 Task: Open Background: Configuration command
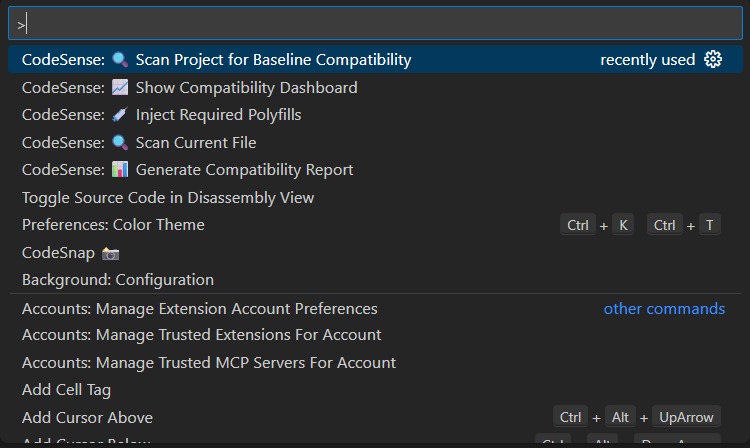coord(375,280)
